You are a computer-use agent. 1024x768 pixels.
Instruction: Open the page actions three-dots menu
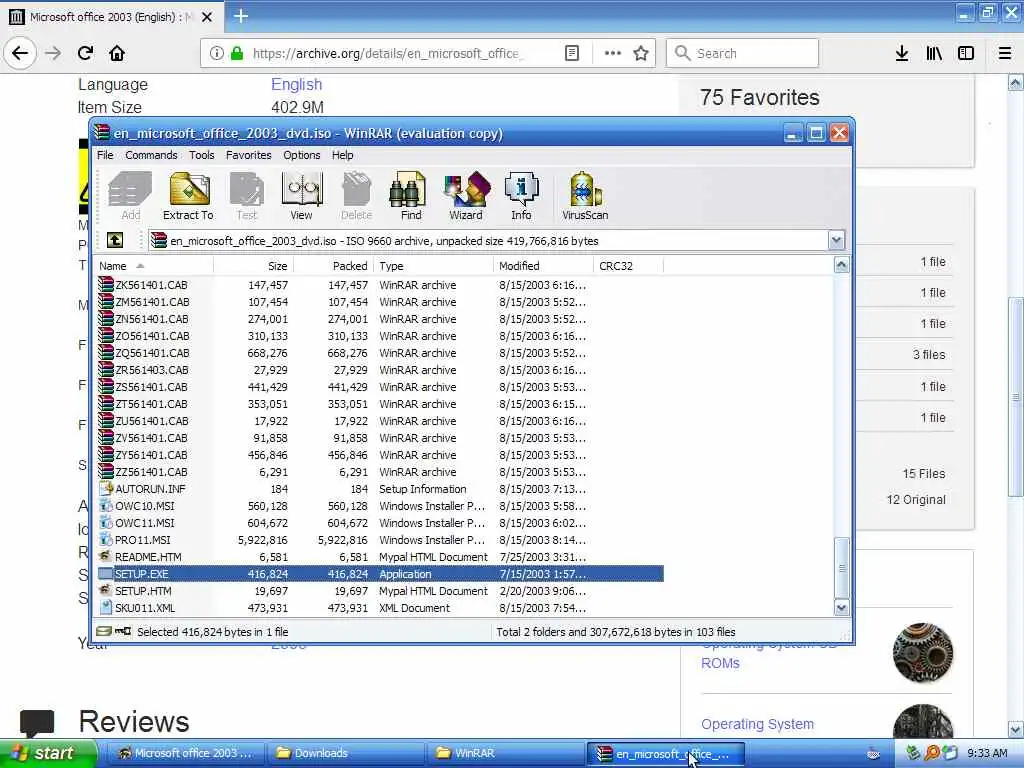tap(613, 53)
